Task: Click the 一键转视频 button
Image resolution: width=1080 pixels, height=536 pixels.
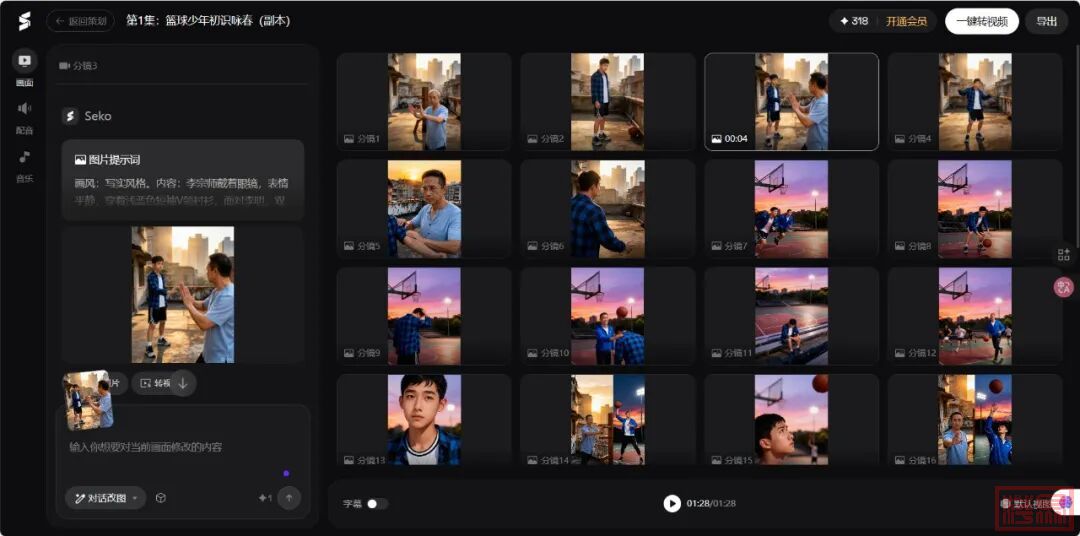Action: tap(981, 21)
